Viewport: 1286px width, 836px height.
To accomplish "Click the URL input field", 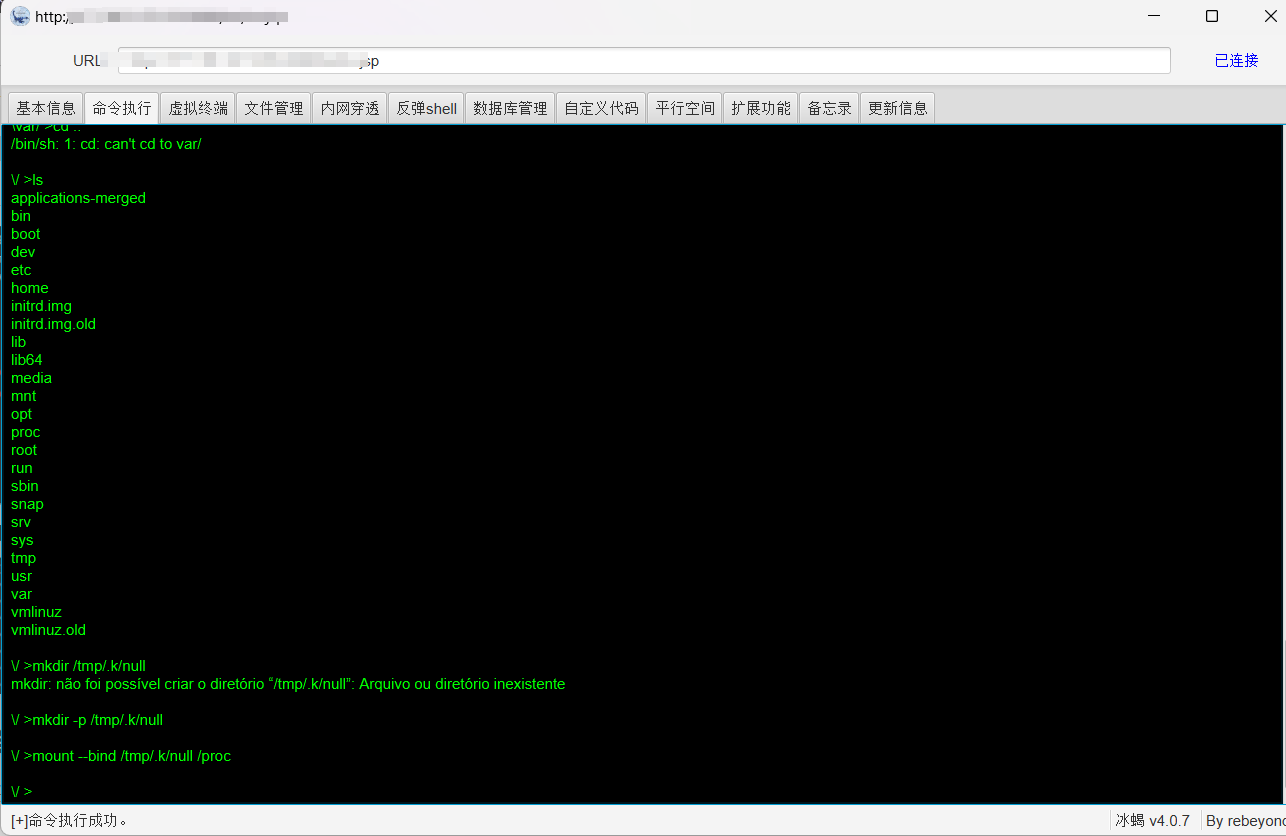I will point(644,61).
